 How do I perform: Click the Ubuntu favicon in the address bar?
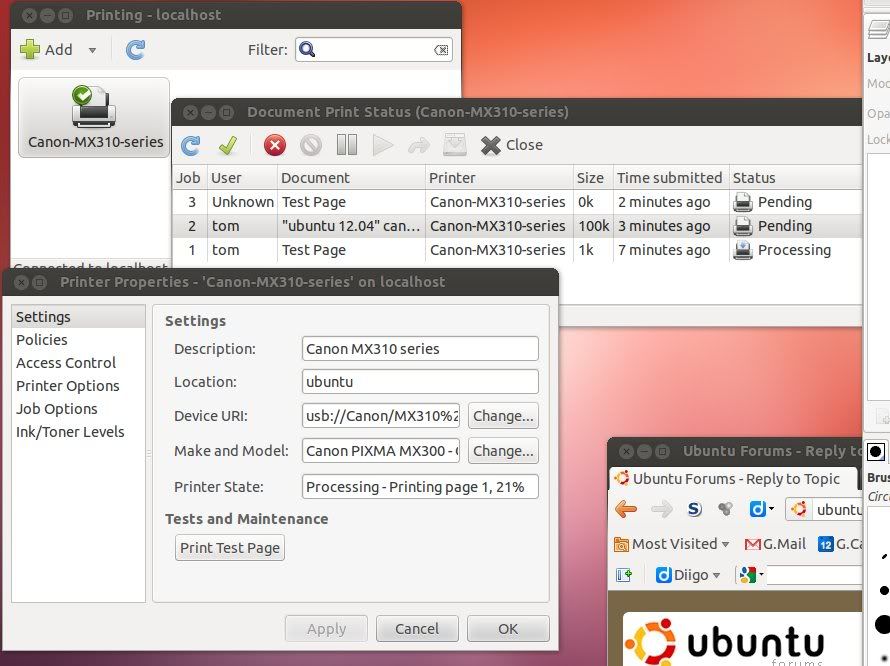coord(799,509)
